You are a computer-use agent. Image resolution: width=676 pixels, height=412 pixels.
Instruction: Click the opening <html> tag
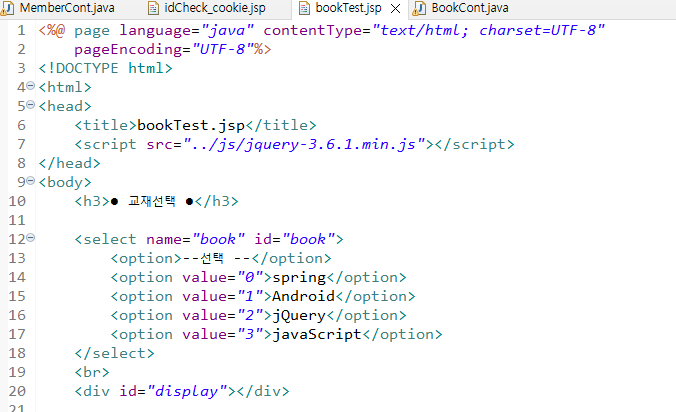[x=65, y=87]
